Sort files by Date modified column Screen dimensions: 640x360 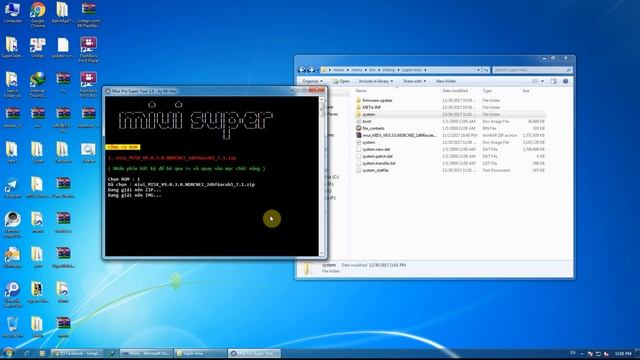coord(455,91)
